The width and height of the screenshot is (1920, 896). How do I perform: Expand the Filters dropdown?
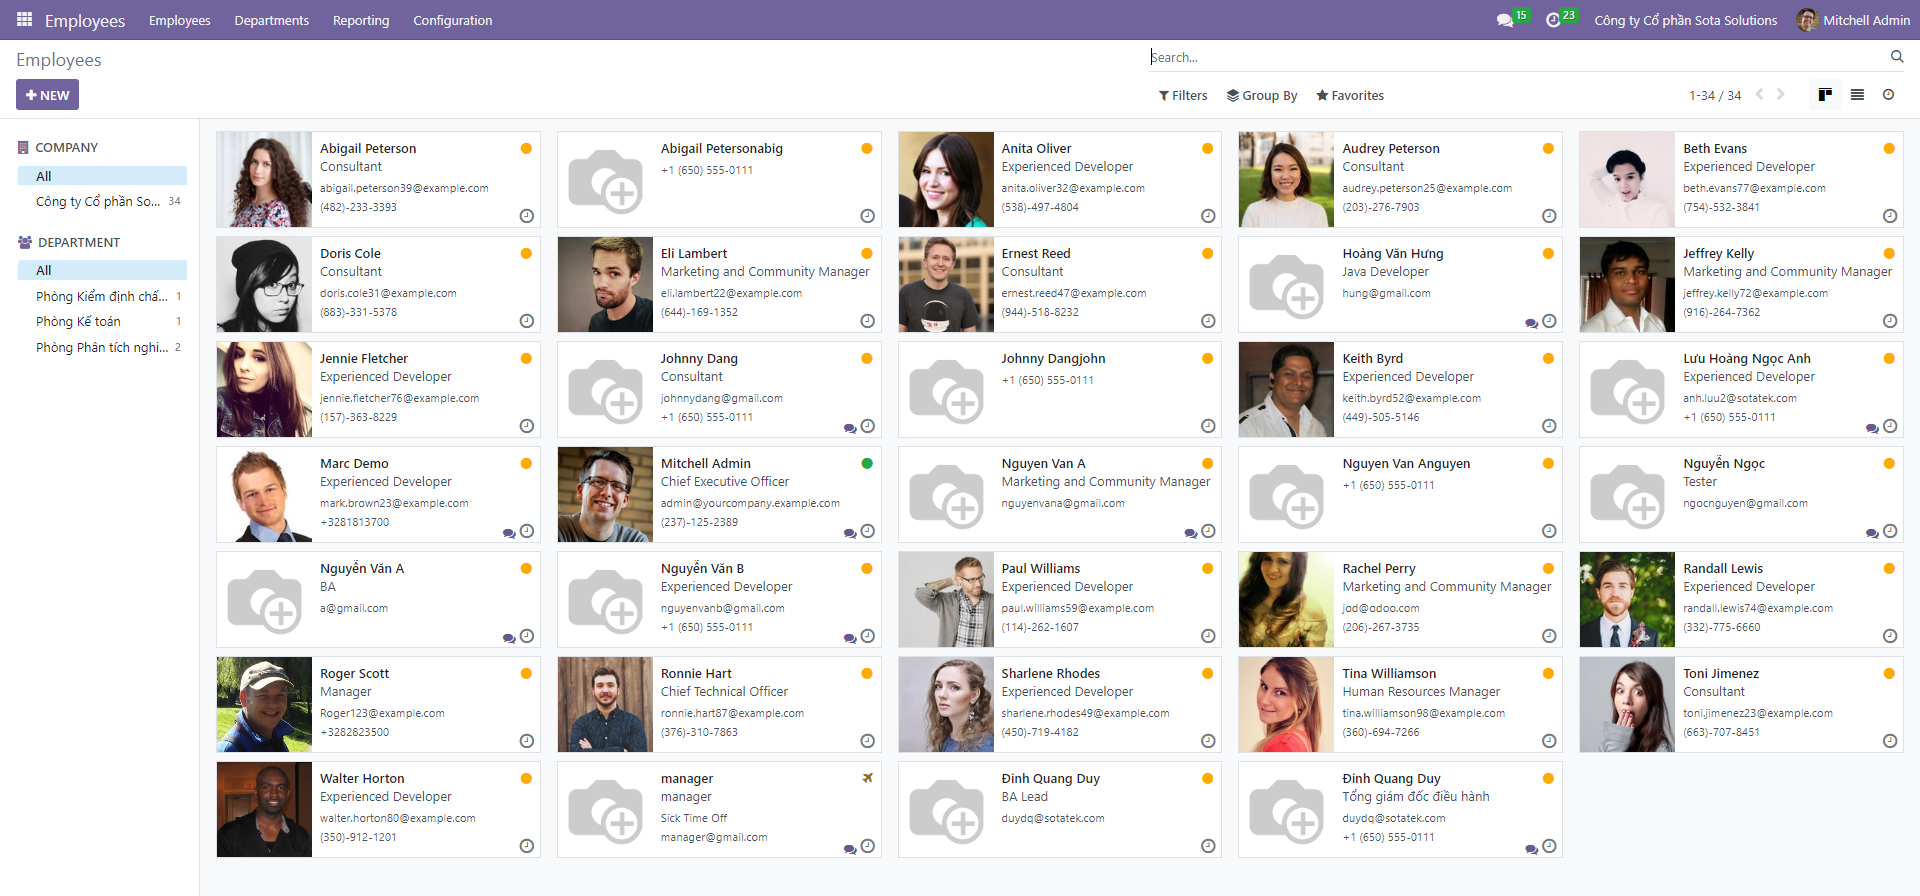pos(1183,96)
